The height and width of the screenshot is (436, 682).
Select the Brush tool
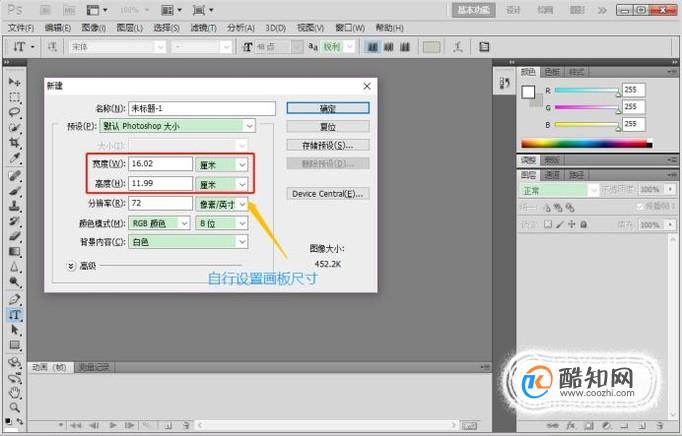(x=14, y=191)
